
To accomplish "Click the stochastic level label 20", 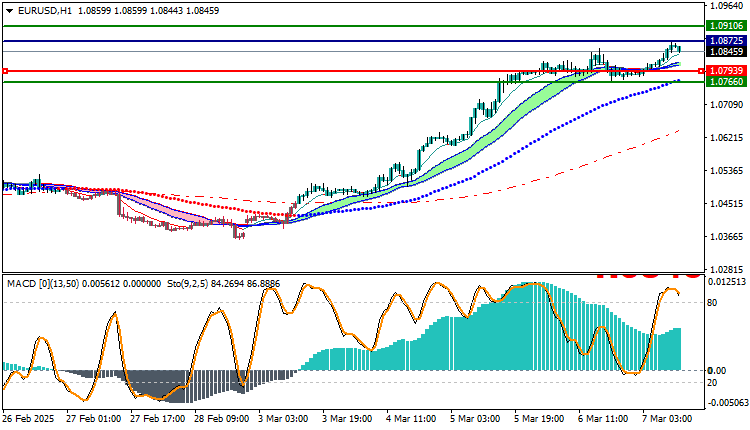I will 712,383.
